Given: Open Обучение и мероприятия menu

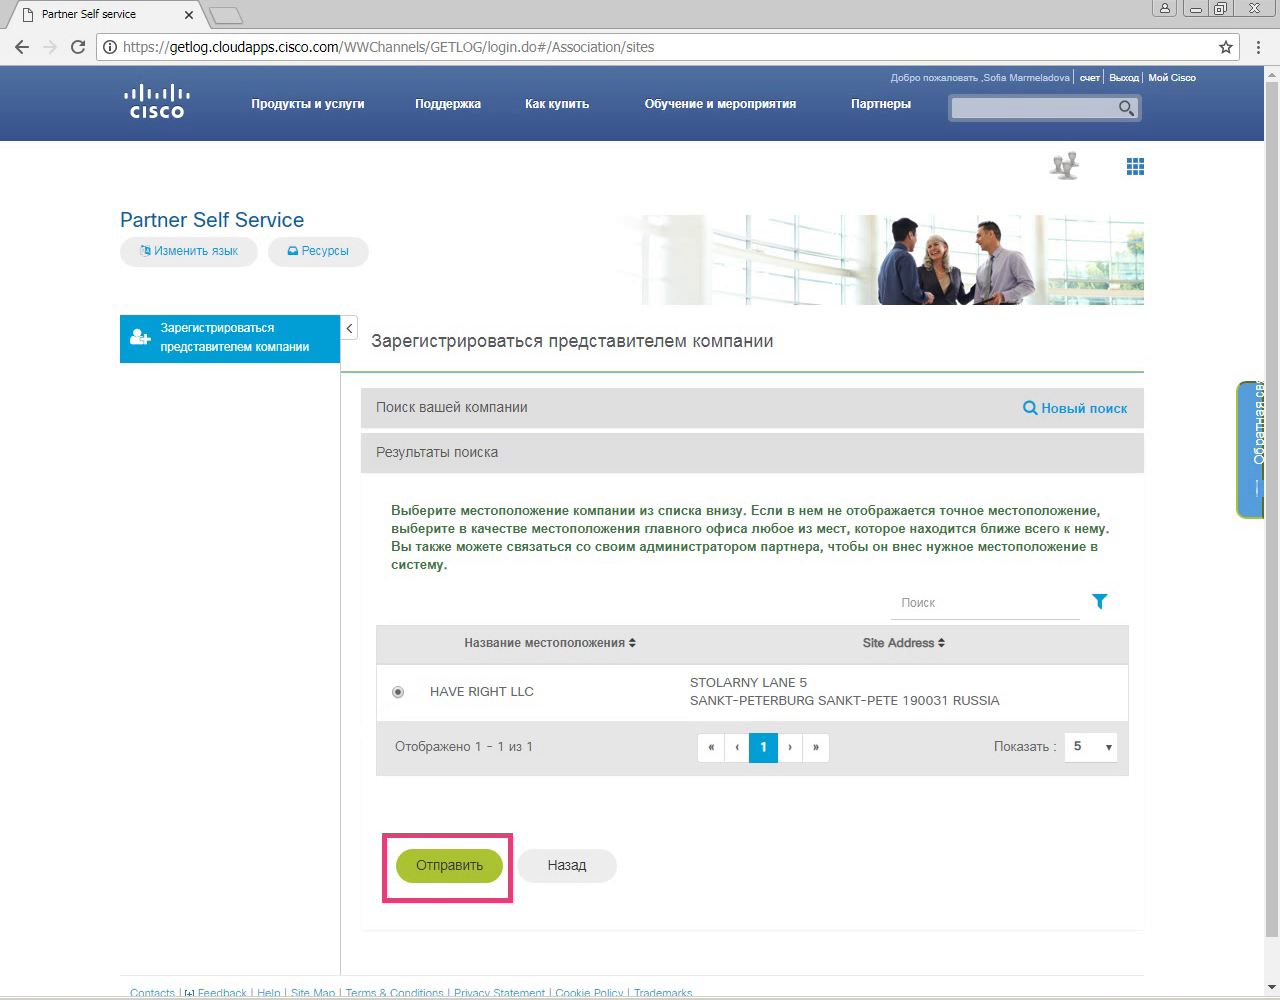Looking at the screenshot, I should (720, 104).
